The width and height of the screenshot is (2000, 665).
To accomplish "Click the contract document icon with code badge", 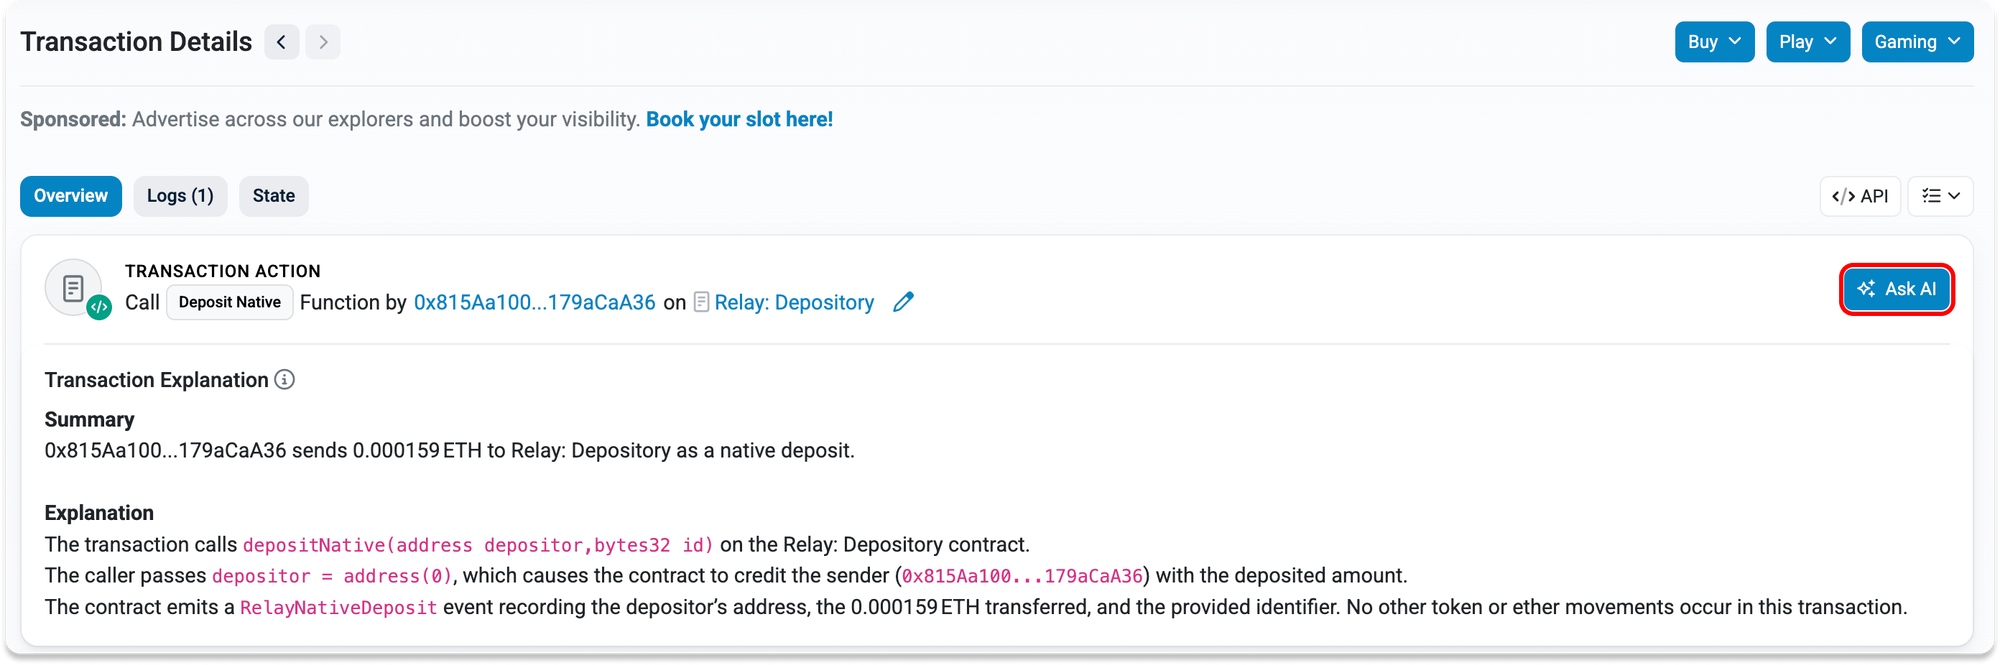I will [75, 289].
